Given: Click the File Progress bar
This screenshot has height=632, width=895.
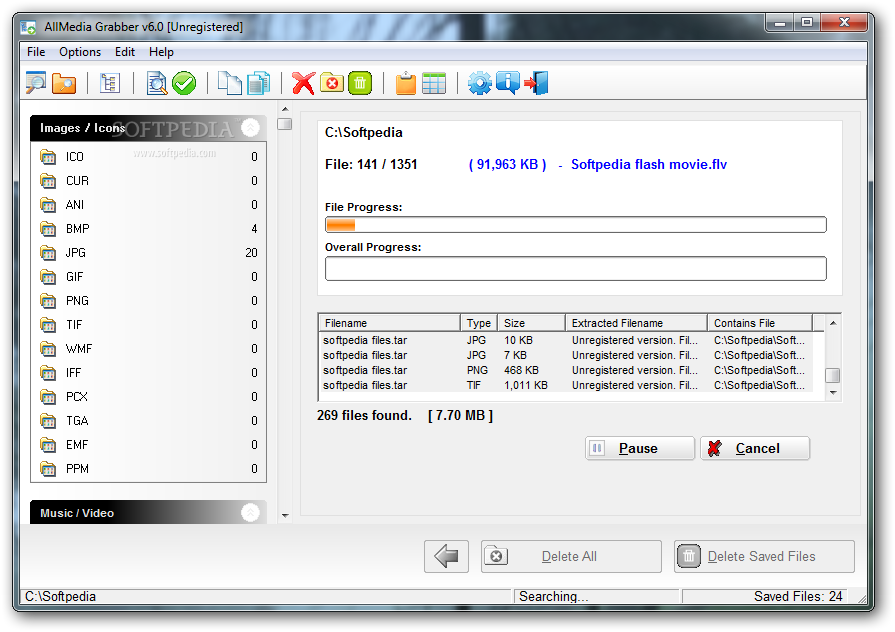Looking at the screenshot, I should tap(575, 224).
